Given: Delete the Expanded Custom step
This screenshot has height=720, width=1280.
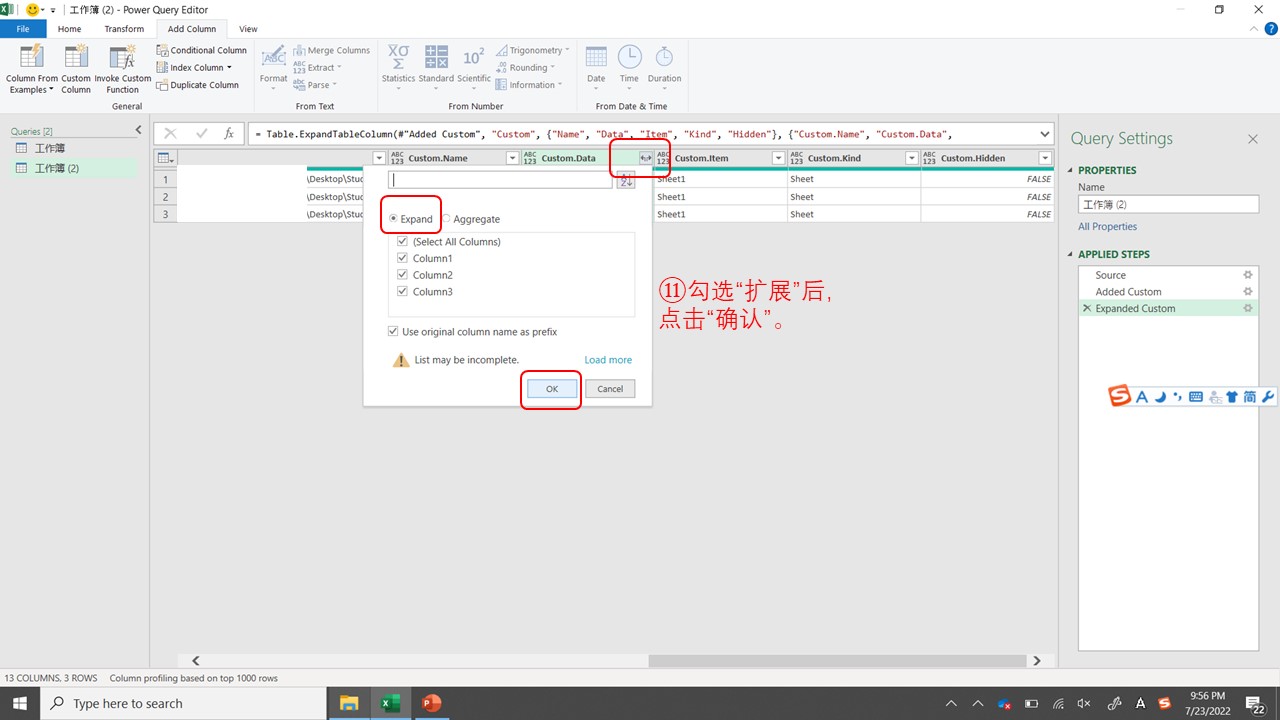Looking at the screenshot, I should 1087,309.
